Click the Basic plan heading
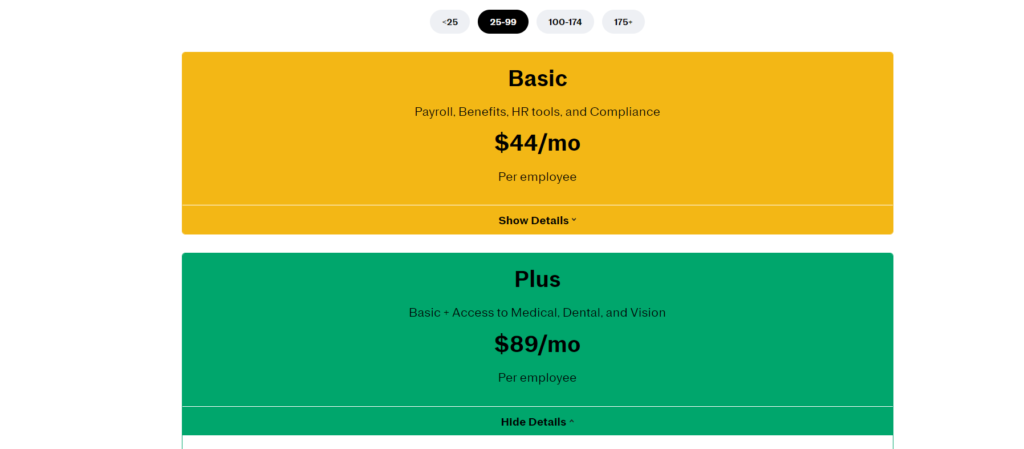 (537, 78)
